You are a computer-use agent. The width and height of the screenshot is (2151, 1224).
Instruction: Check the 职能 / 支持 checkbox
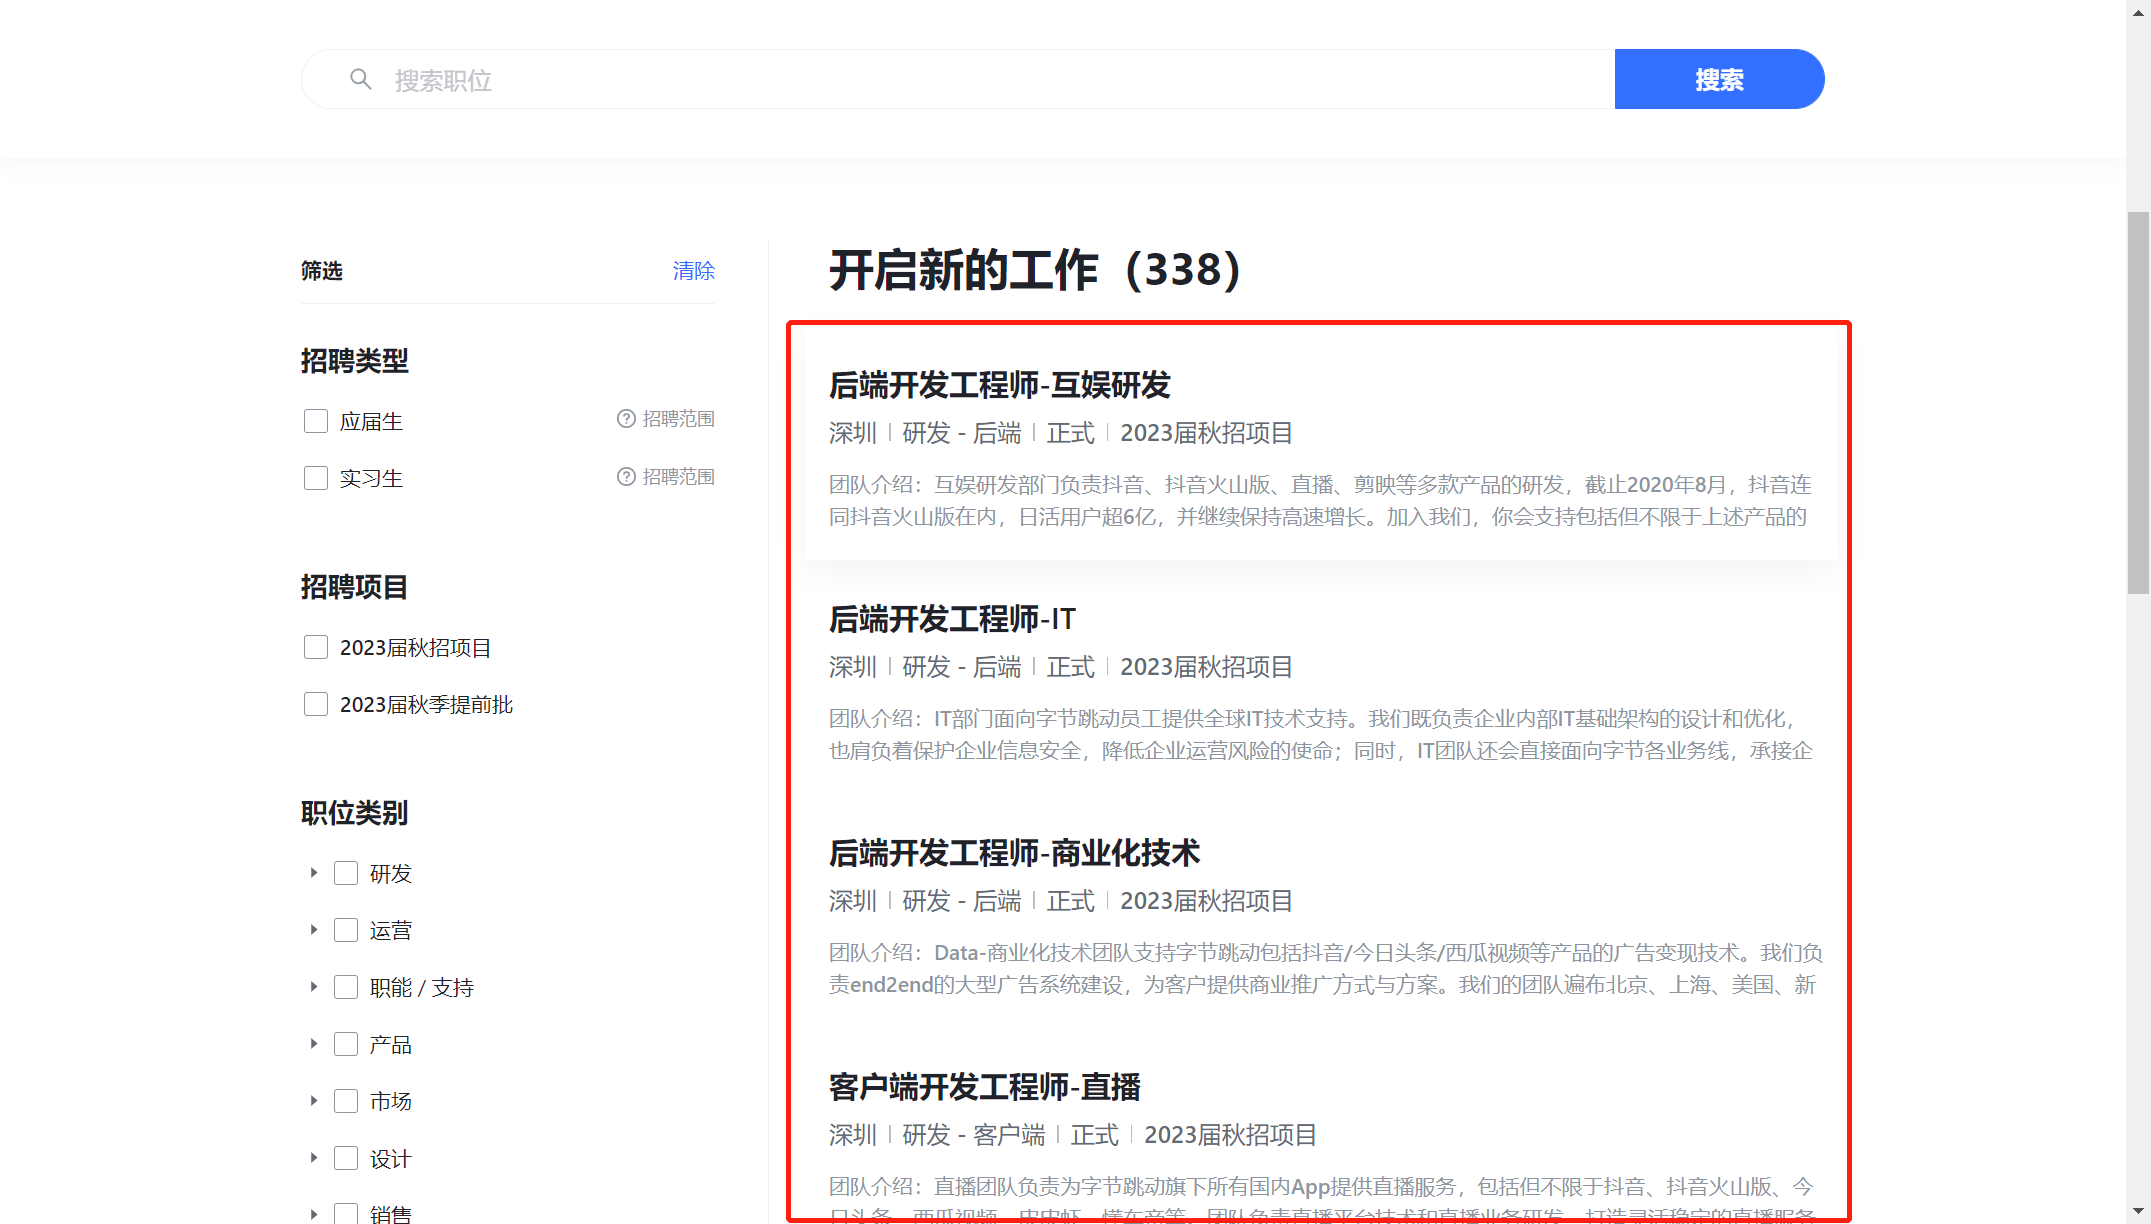(346, 987)
